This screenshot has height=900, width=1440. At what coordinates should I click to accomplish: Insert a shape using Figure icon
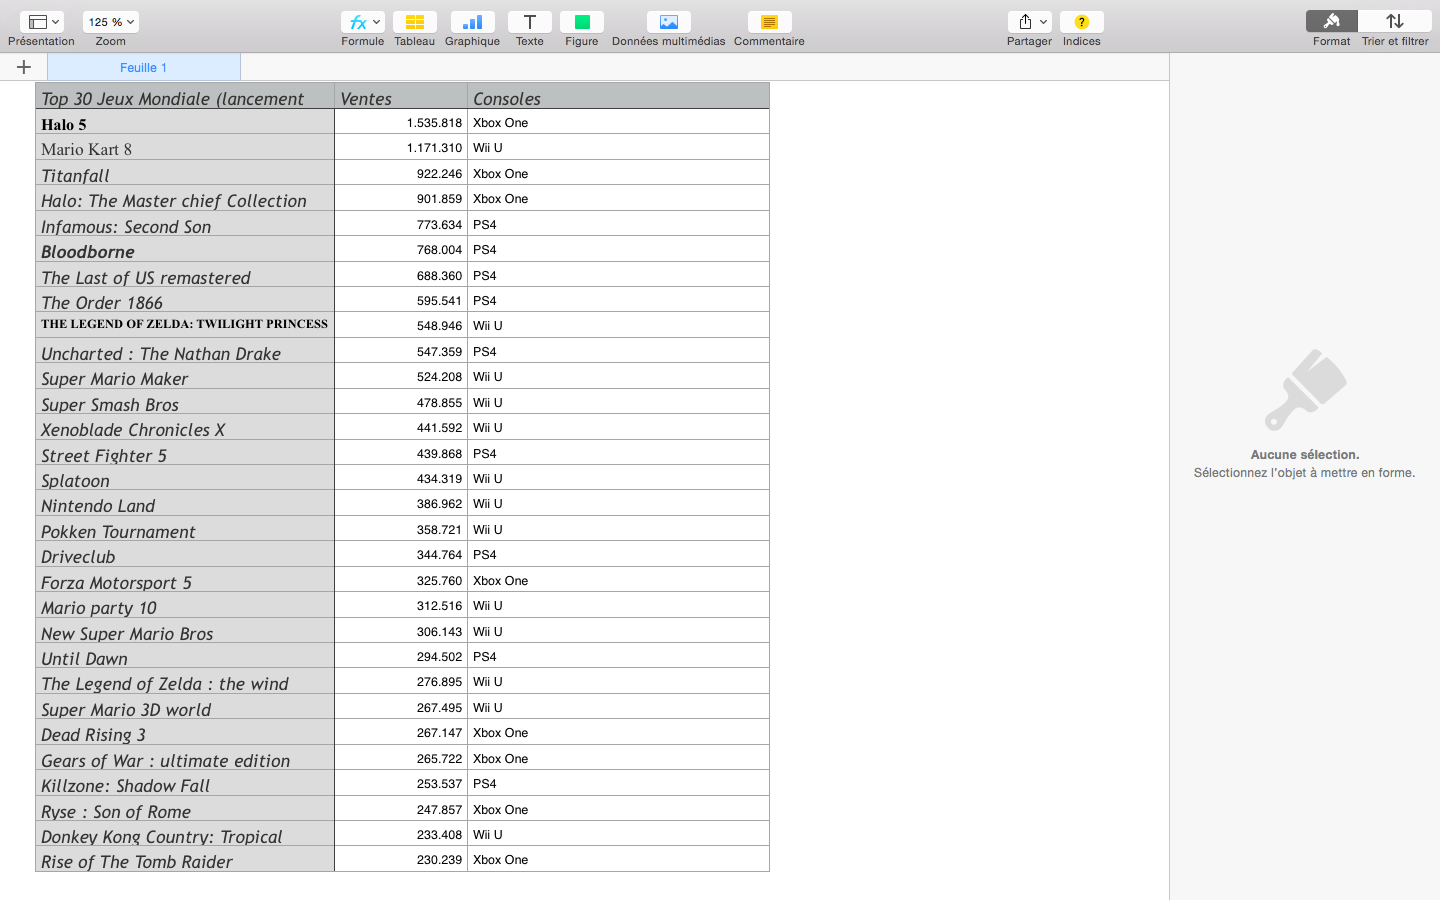582,22
